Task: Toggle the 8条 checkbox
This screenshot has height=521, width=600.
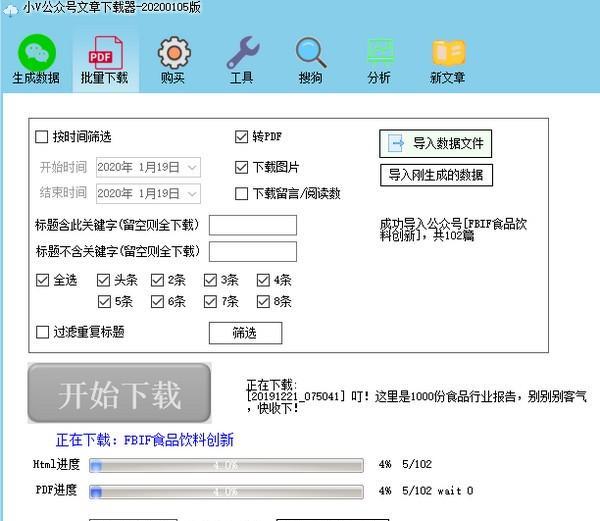Action: [x=263, y=301]
